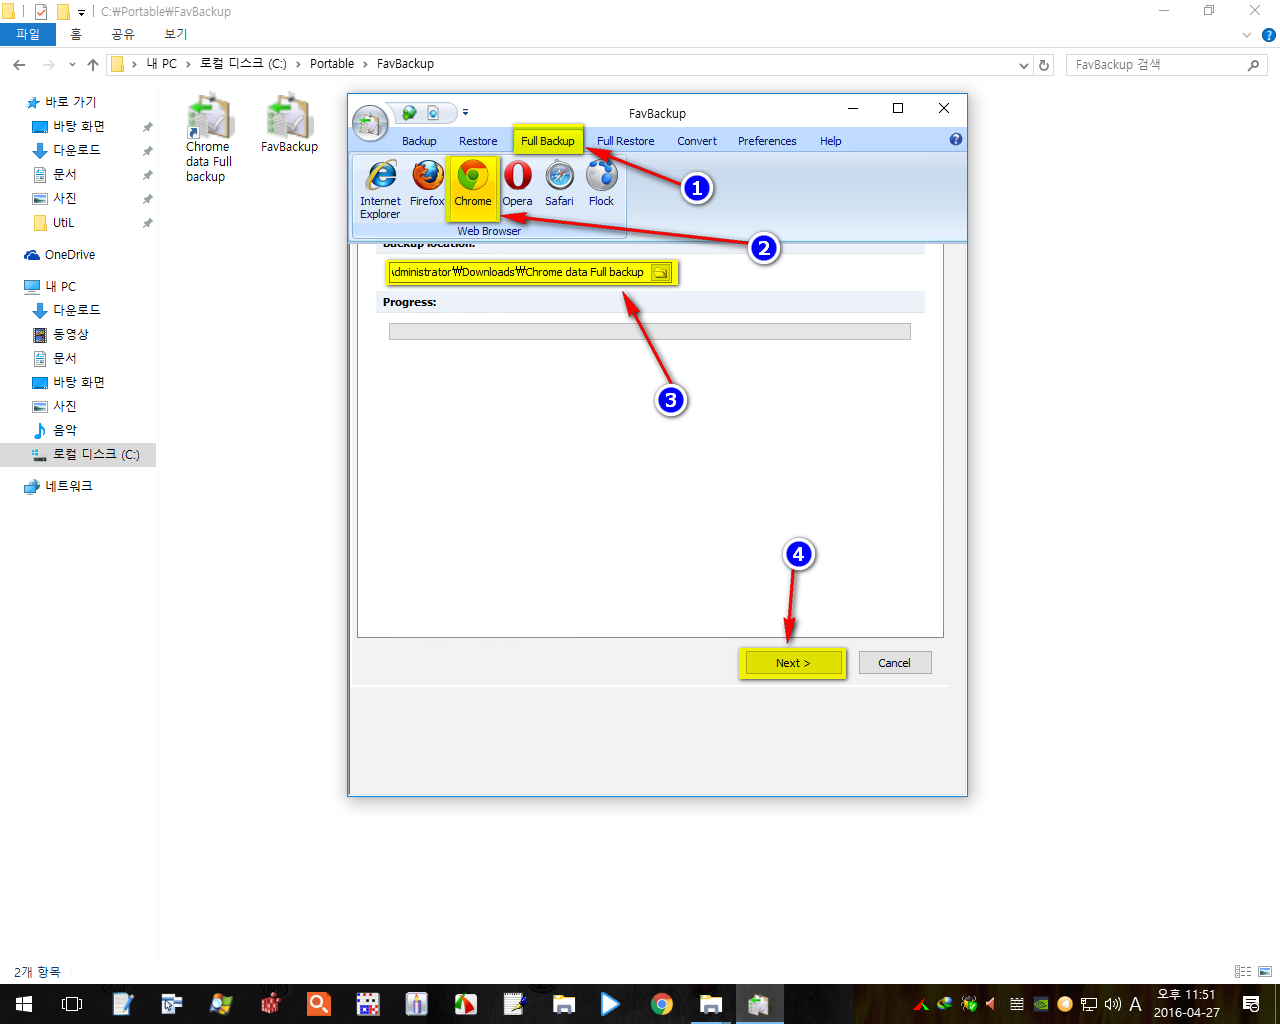The image size is (1280, 1024).
Task: Open Chrome from the taskbar
Action: [x=661, y=1004]
